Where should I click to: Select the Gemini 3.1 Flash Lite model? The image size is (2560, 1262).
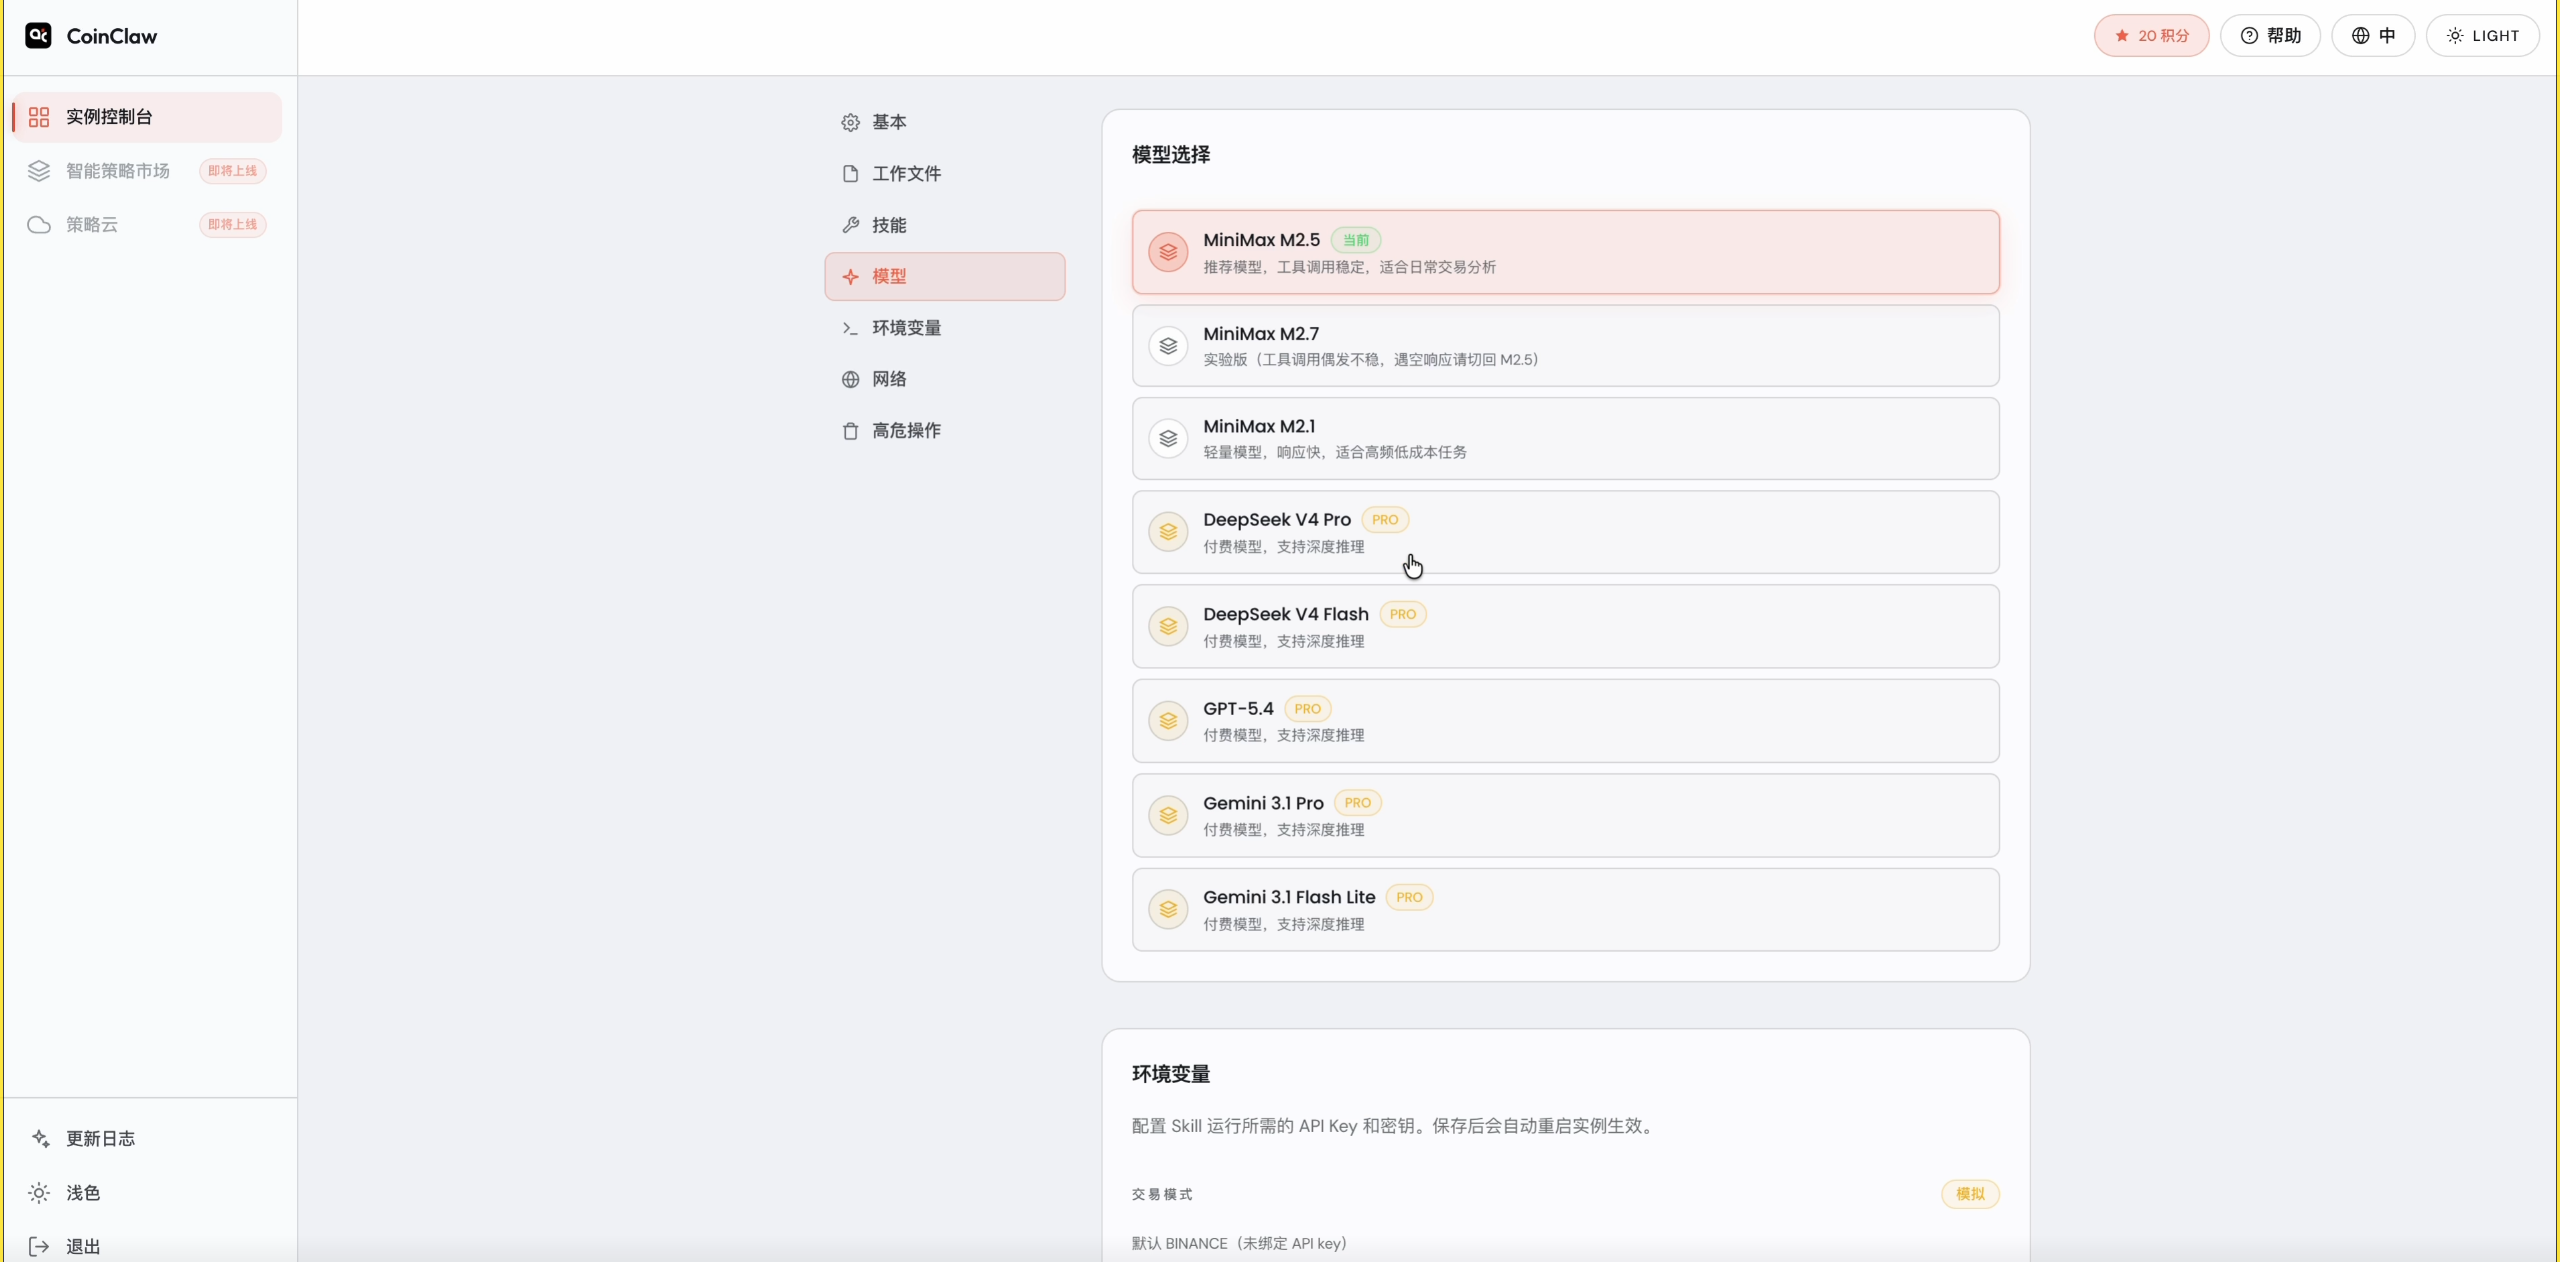click(x=1565, y=910)
